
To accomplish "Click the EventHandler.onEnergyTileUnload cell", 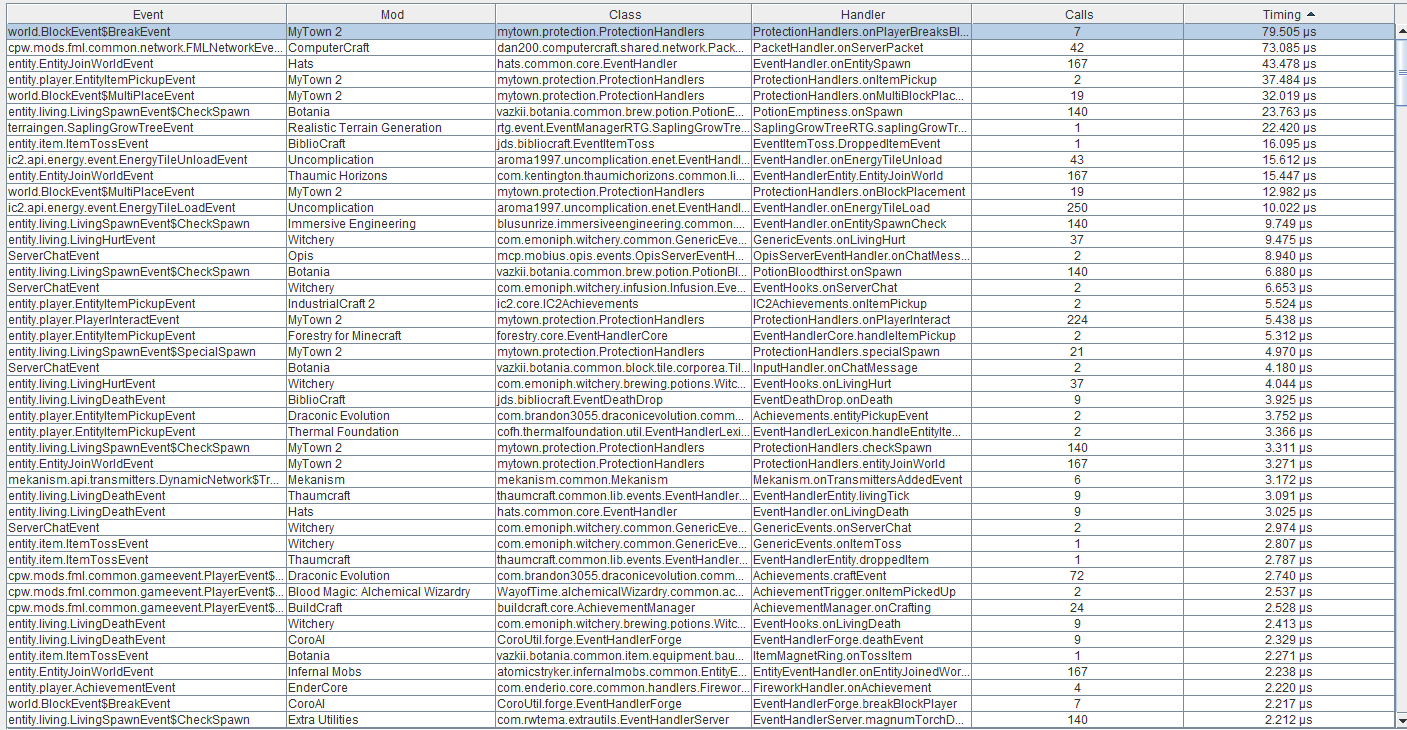I will pos(861,160).
